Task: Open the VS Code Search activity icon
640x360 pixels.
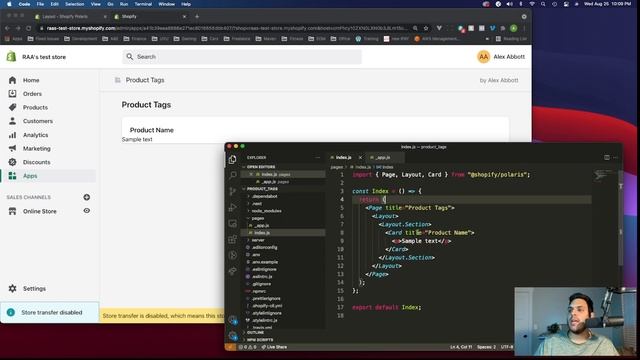Action: coord(232,176)
